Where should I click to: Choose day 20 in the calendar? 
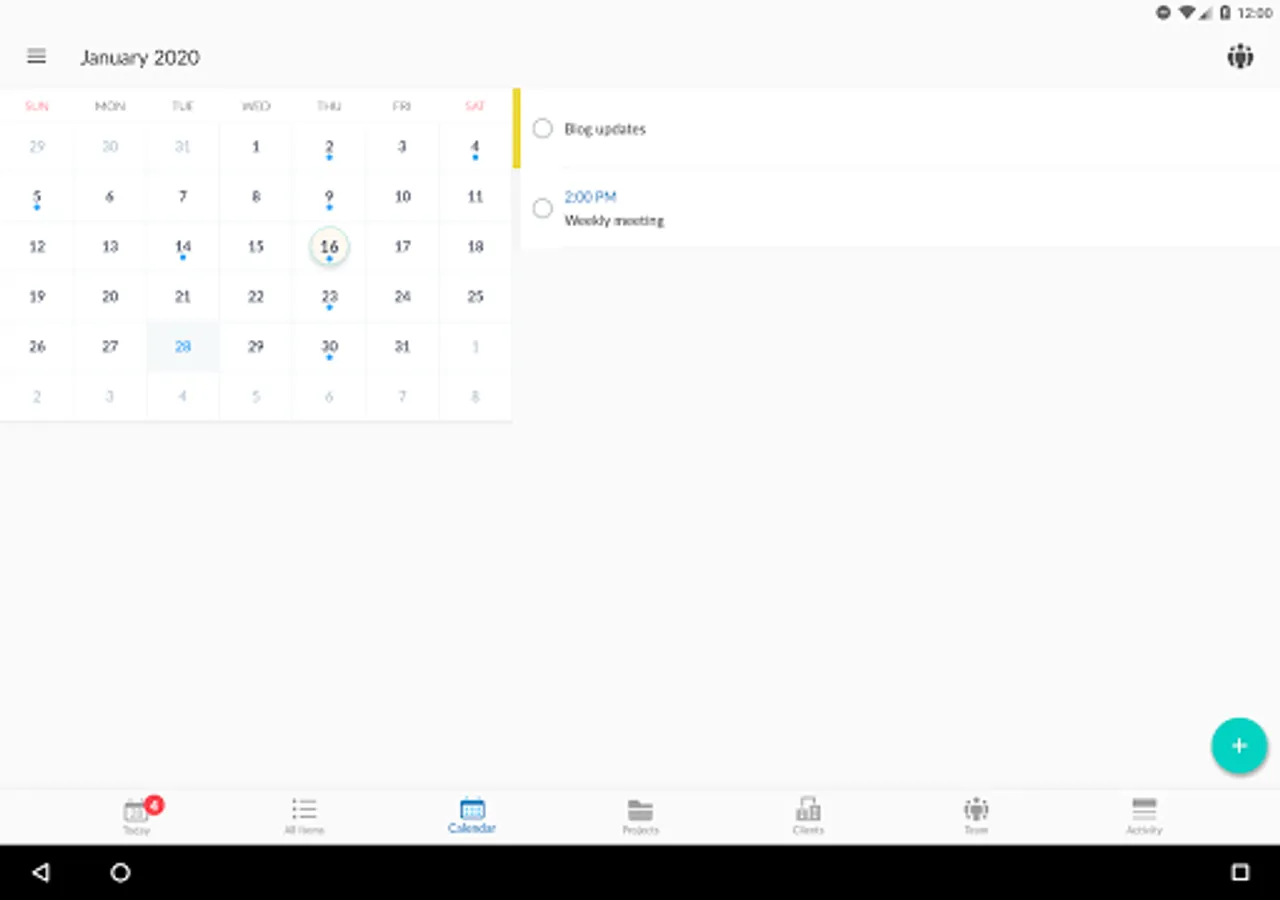click(x=110, y=297)
